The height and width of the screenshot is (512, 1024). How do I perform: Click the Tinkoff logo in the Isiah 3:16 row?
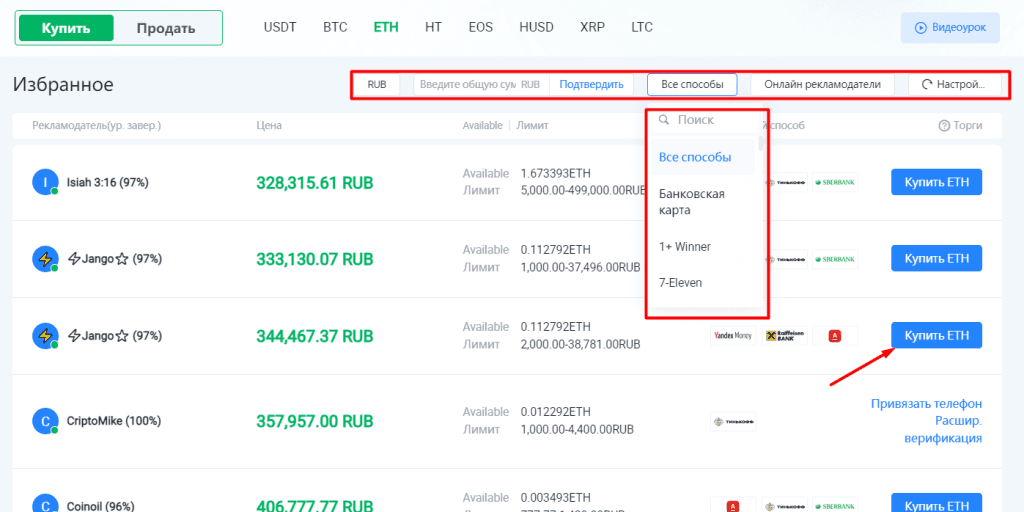(786, 182)
